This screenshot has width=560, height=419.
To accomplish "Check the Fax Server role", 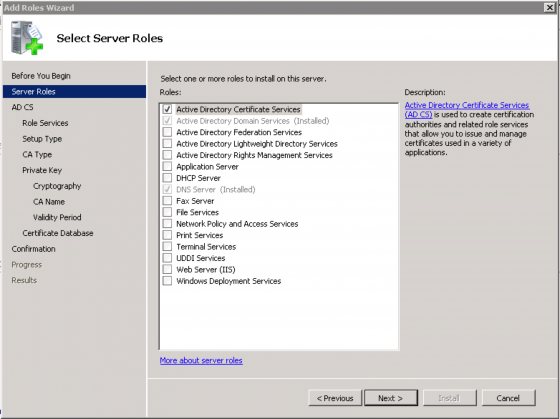I will (167, 201).
